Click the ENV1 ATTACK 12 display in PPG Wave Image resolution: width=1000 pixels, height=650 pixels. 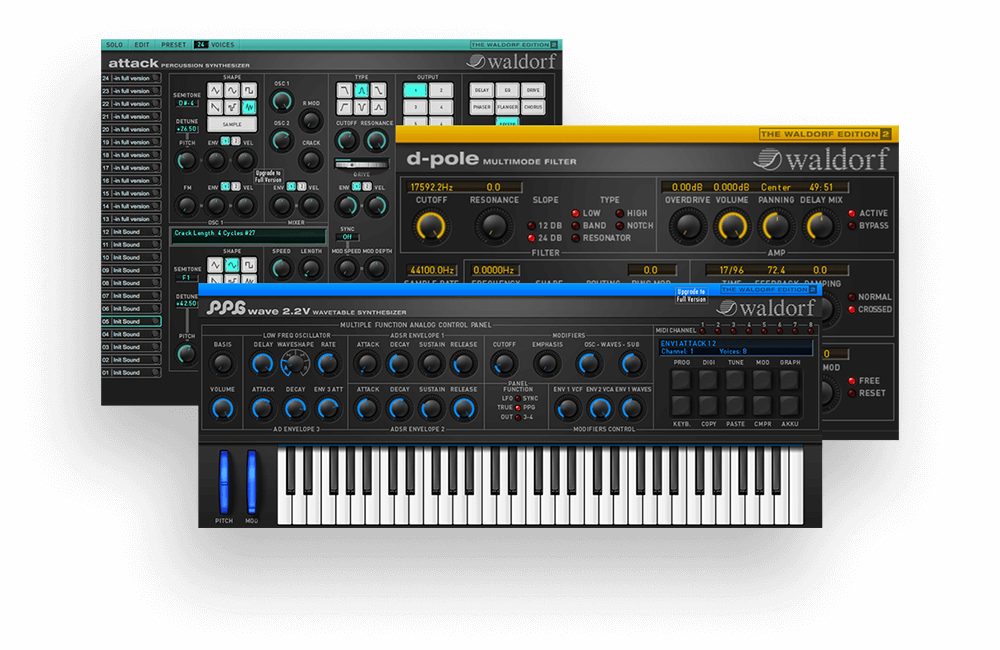click(736, 347)
